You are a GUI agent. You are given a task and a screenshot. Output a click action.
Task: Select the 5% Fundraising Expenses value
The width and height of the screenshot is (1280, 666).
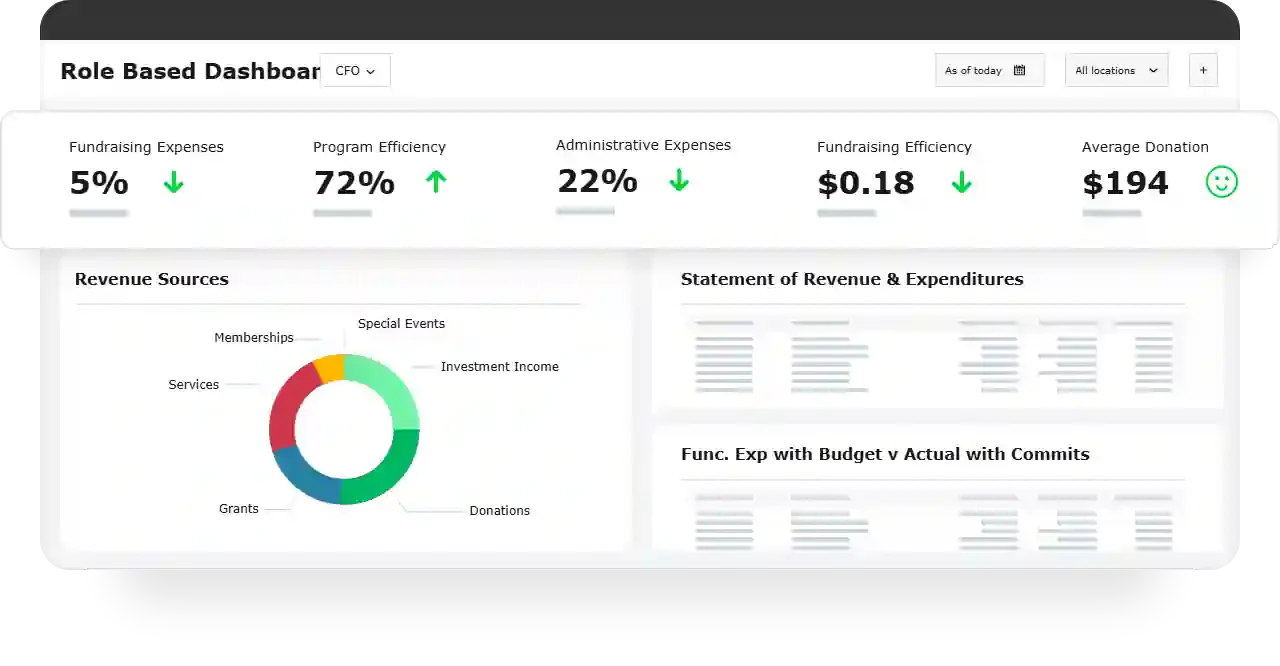click(99, 183)
